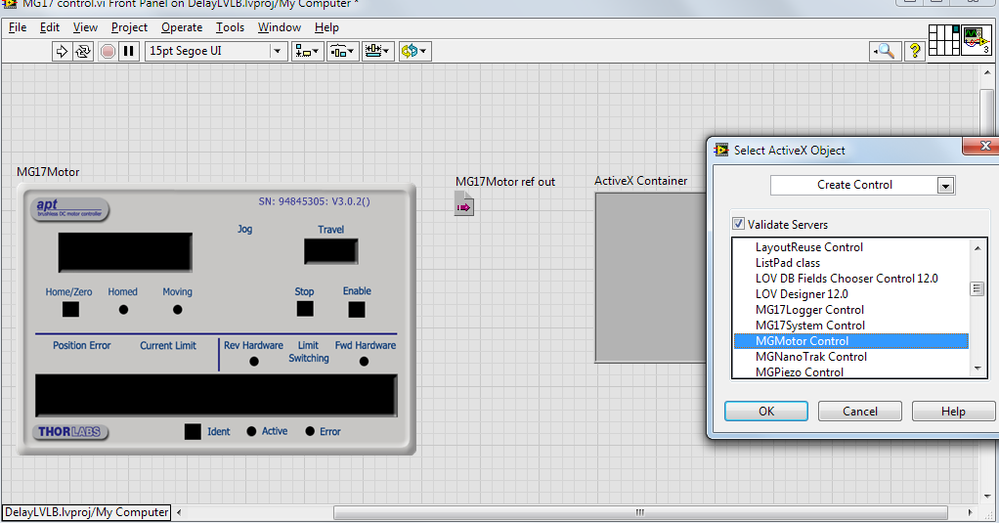Click the apt logo on motor panel

(x=69, y=209)
